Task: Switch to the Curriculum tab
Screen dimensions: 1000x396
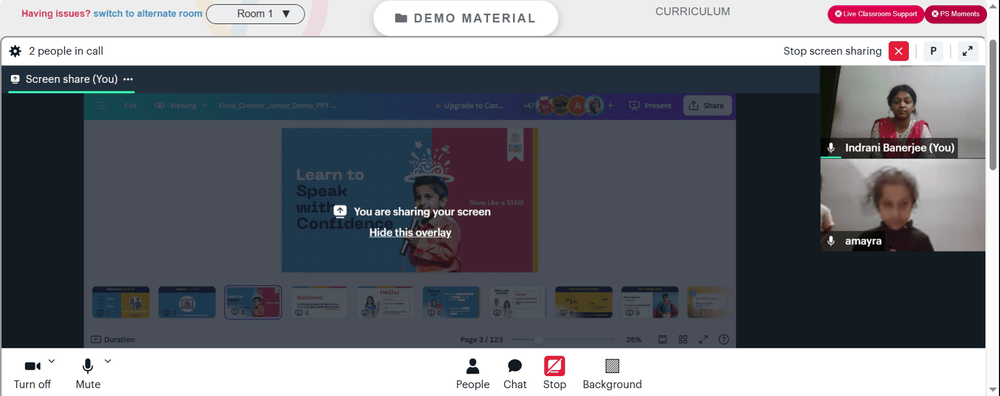Action: (x=693, y=11)
